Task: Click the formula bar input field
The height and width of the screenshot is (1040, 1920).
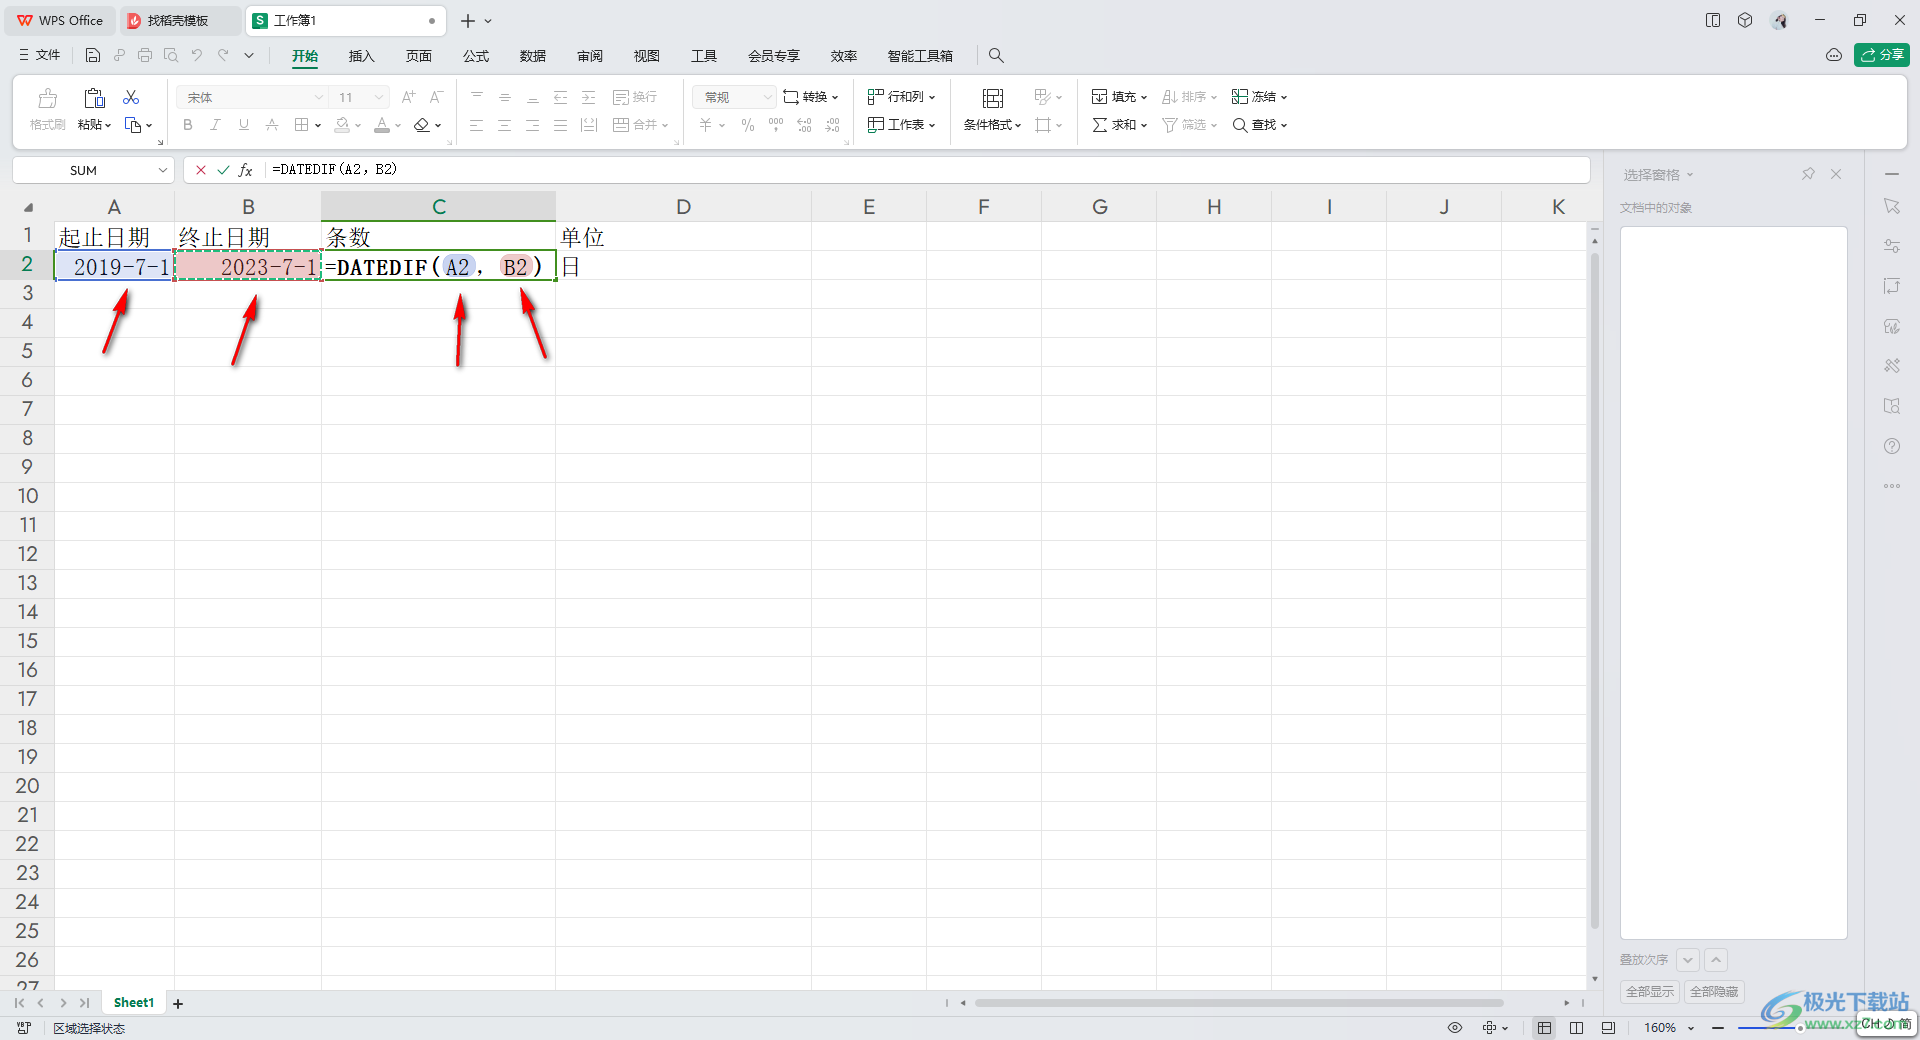Action: point(928,170)
